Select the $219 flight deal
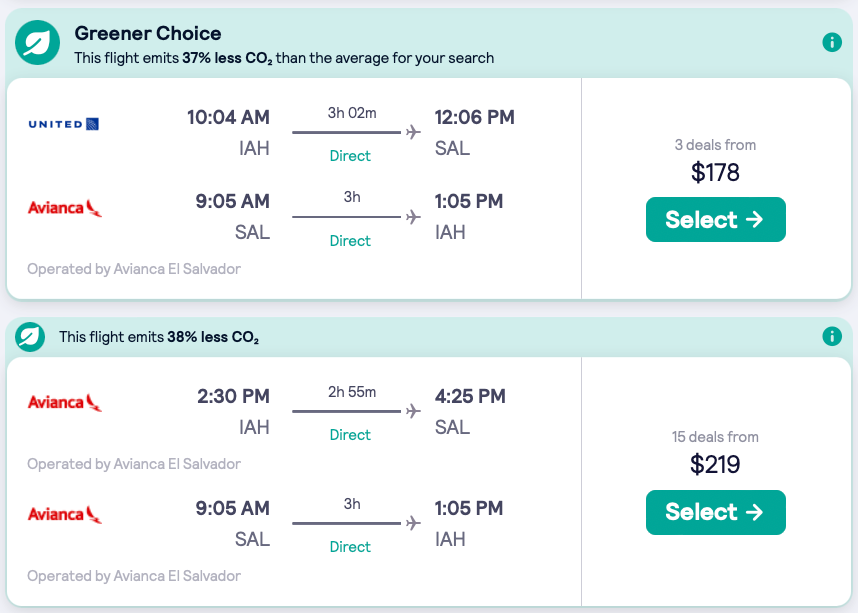Image resolution: width=858 pixels, height=613 pixels. (x=715, y=512)
